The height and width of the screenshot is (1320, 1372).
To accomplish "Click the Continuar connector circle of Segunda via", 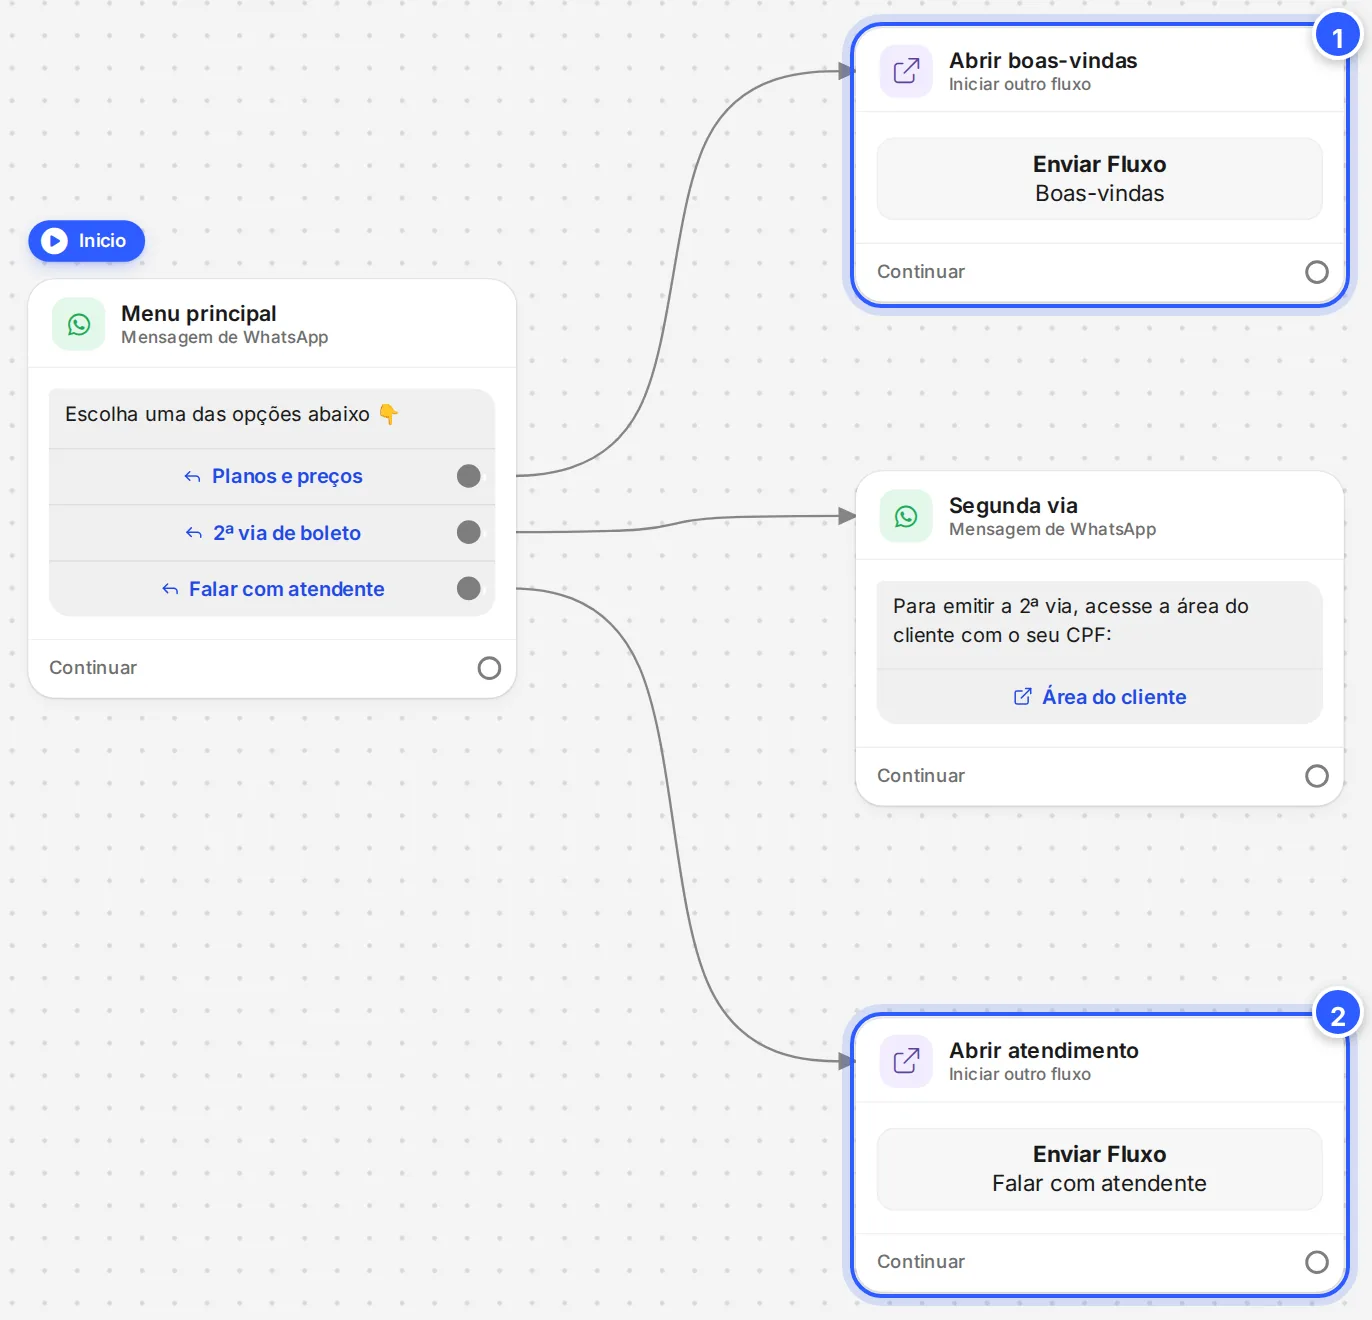I will pos(1317,776).
